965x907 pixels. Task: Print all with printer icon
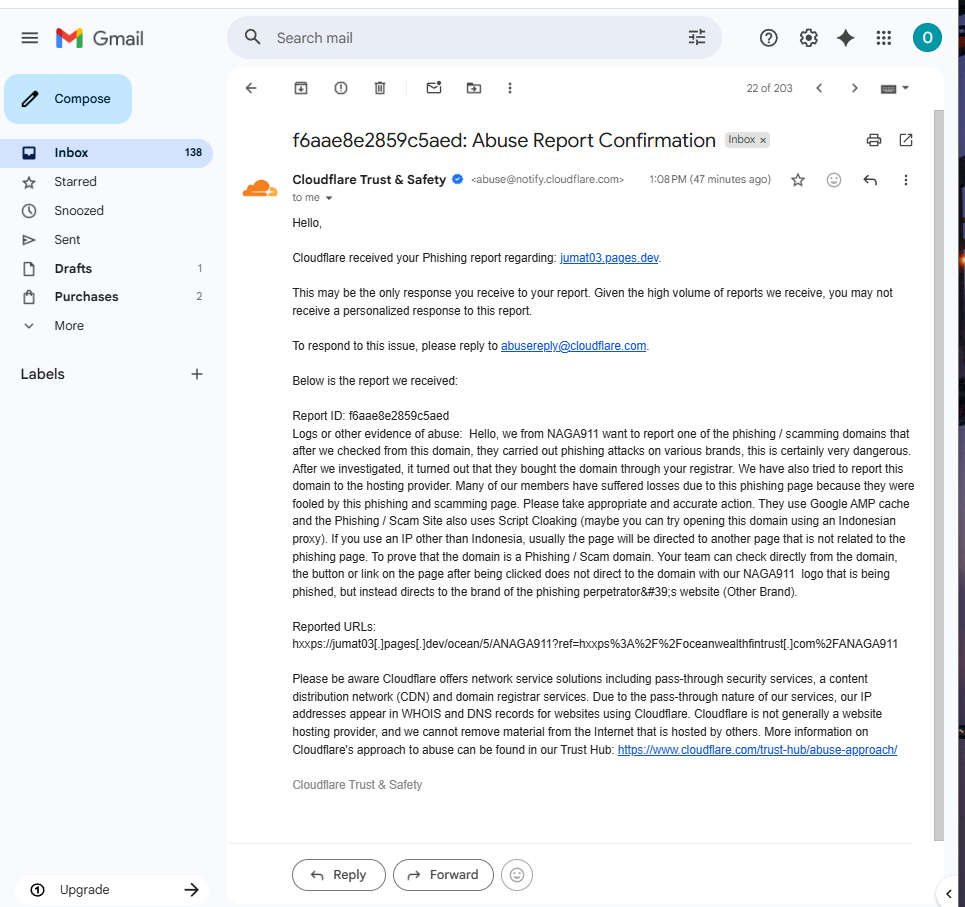873,140
